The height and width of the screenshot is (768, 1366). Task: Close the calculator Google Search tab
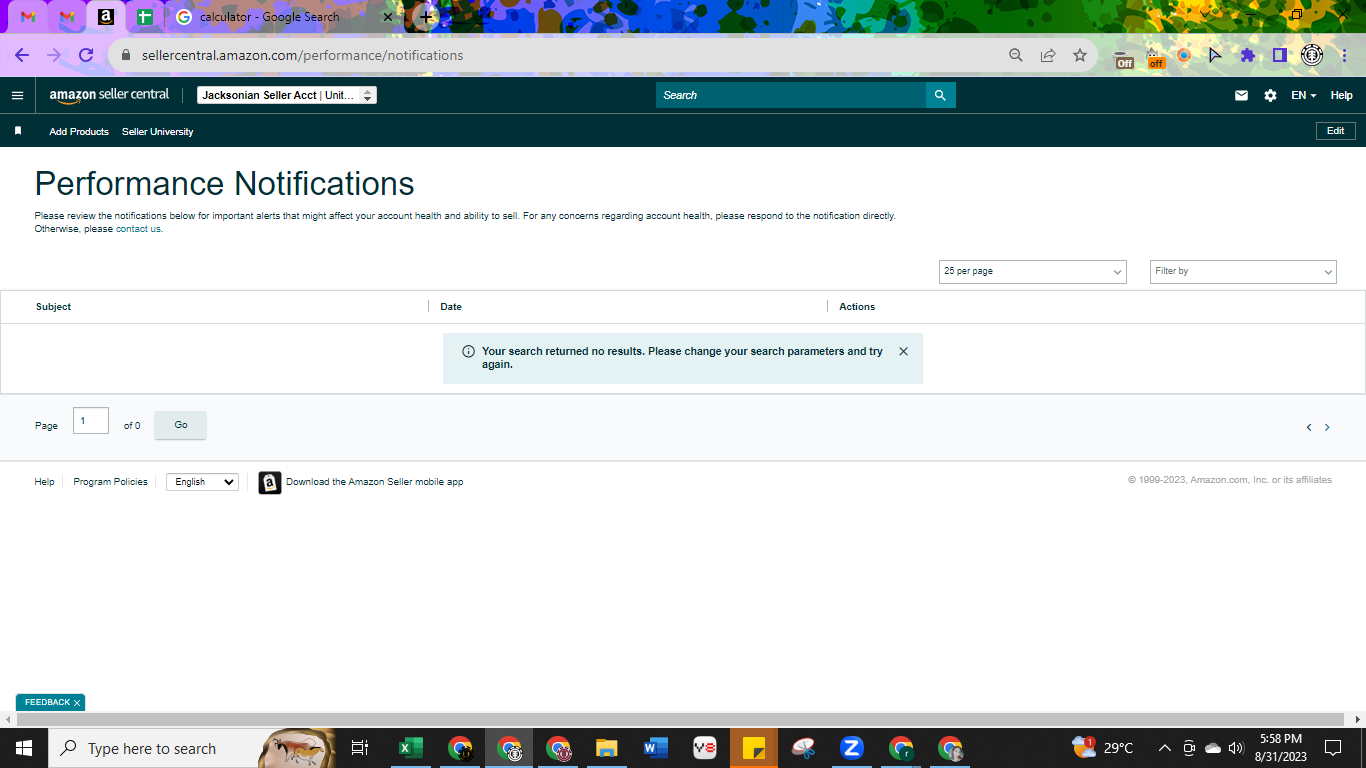[388, 17]
